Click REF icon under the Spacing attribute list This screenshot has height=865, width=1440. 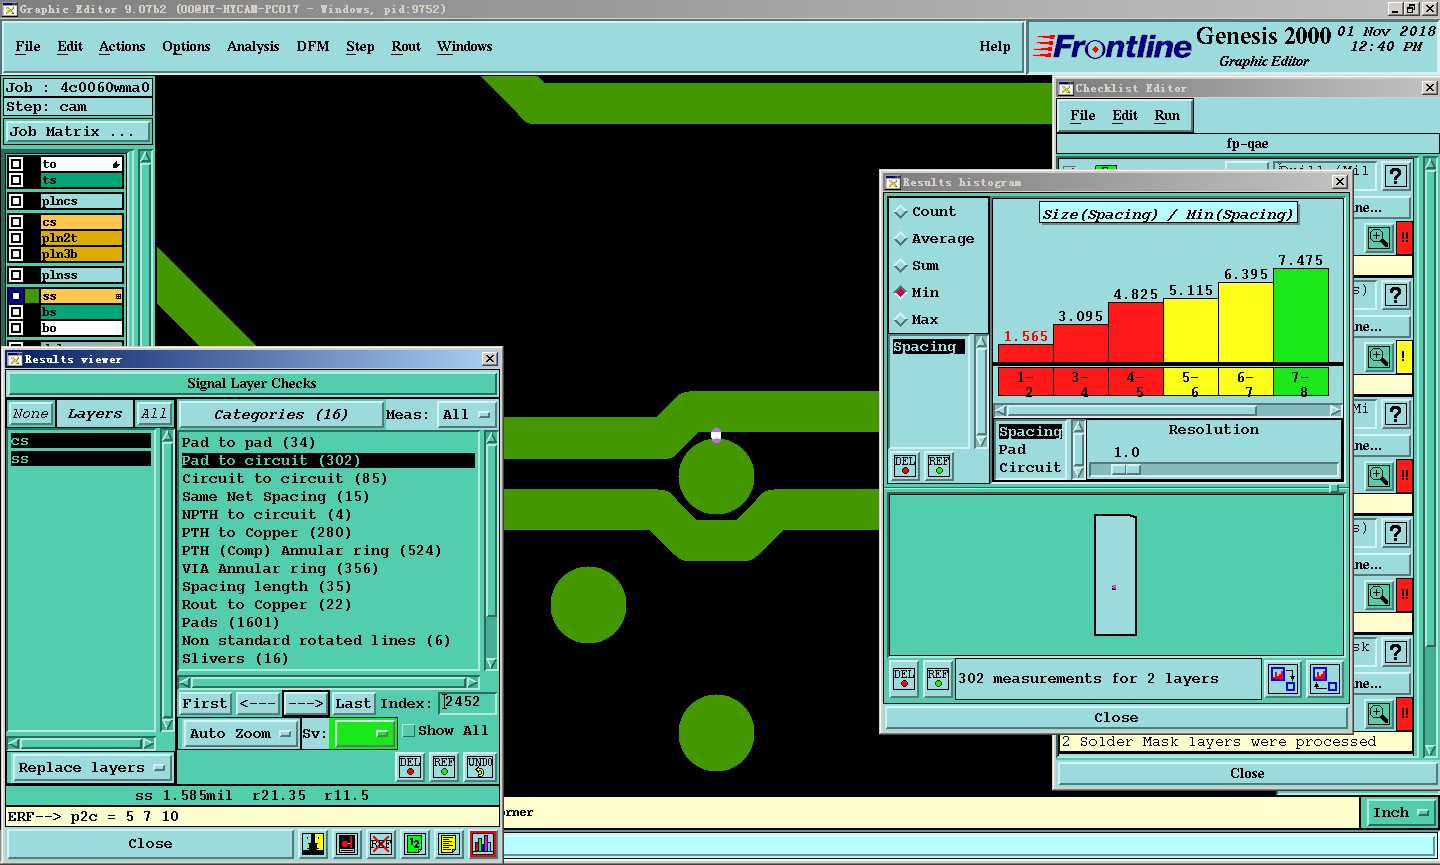(939, 466)
